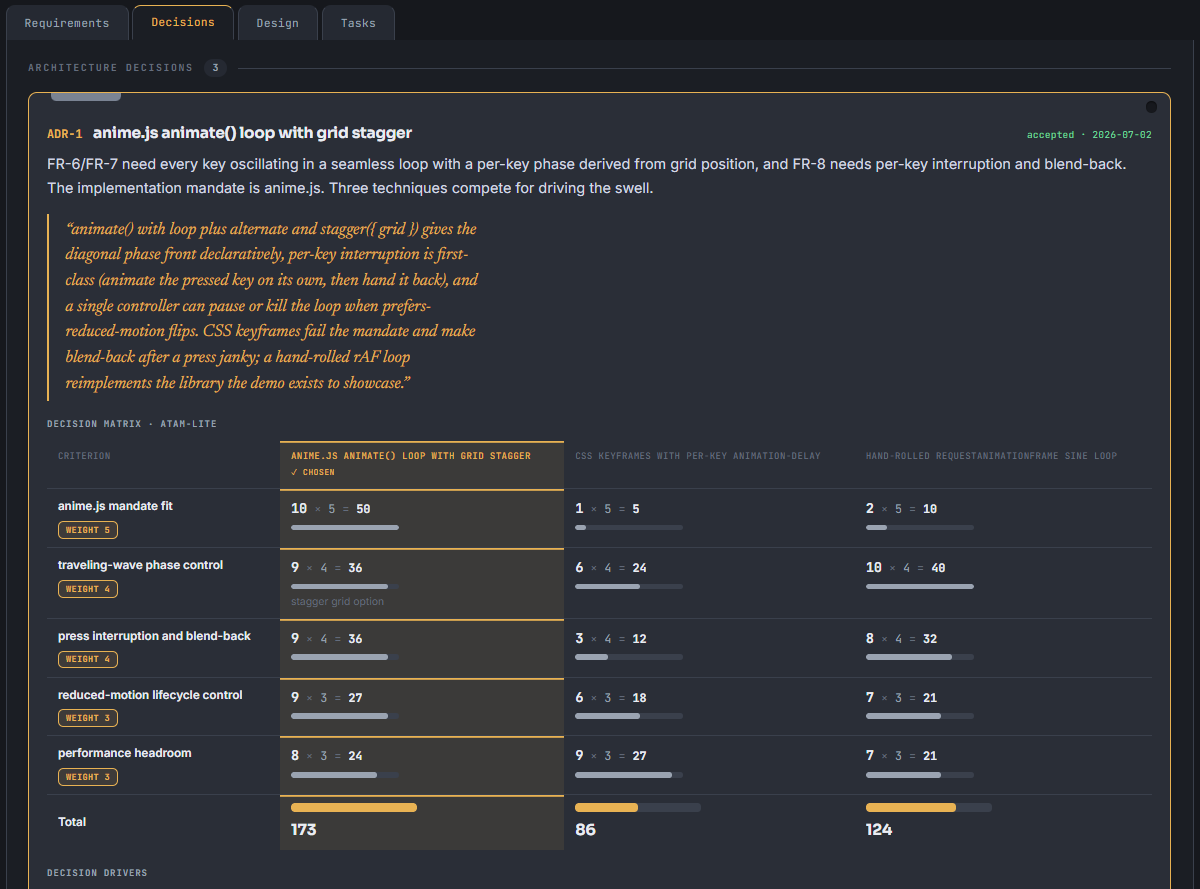This screenshot has width=1200, height=889.
Task: Click the yellow total bar for score 173
Action: click(354, 807)
